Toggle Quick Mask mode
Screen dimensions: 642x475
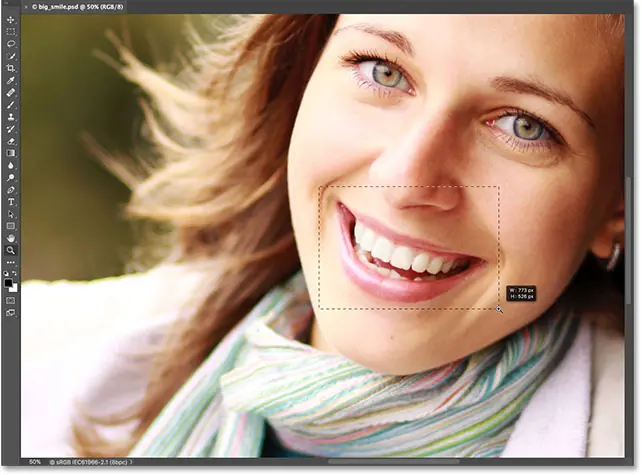(x=11, y=299)
